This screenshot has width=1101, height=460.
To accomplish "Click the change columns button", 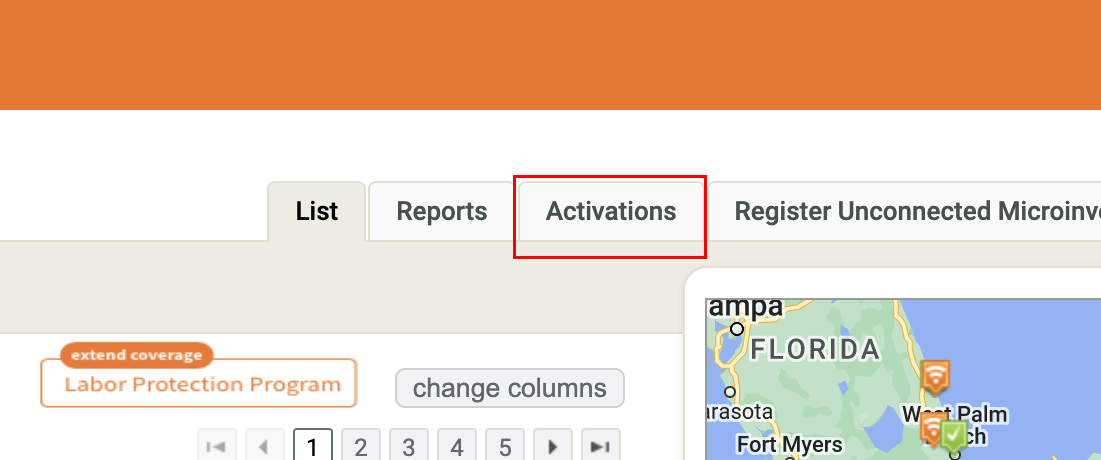I will pyautogui.click(x=510, y=388).
